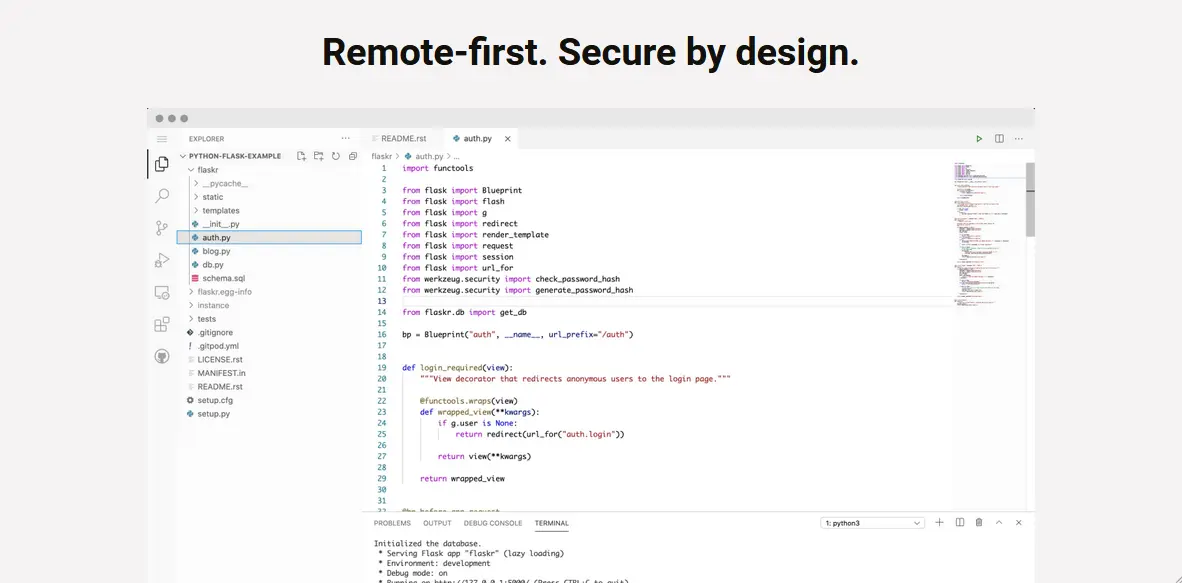This screenshot has width=1182, height=583.
Task: Open blog.py from the file tree
Action: click(216, 251)
